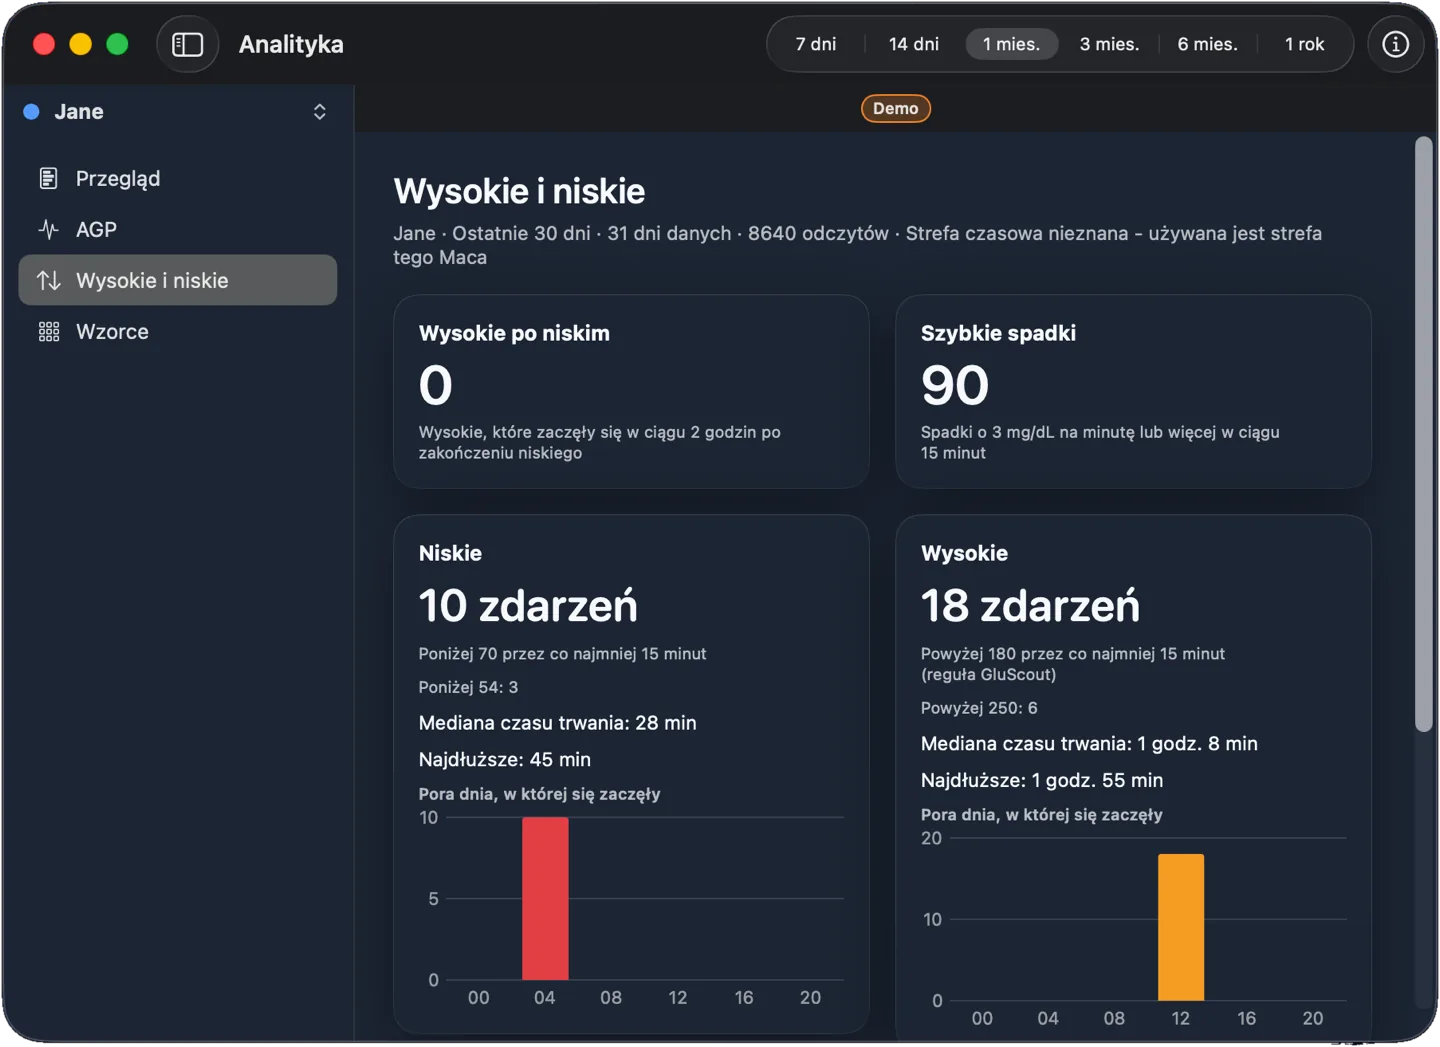Select the 3 mies. time range
Image resolution: width=1440 pixels, height=1047 pixels.
[1109, 44]
